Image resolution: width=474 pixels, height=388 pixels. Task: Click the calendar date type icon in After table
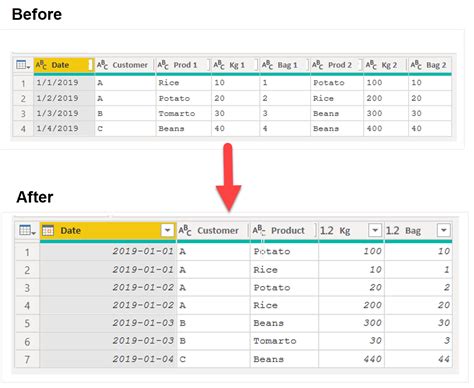pos(48,230)
